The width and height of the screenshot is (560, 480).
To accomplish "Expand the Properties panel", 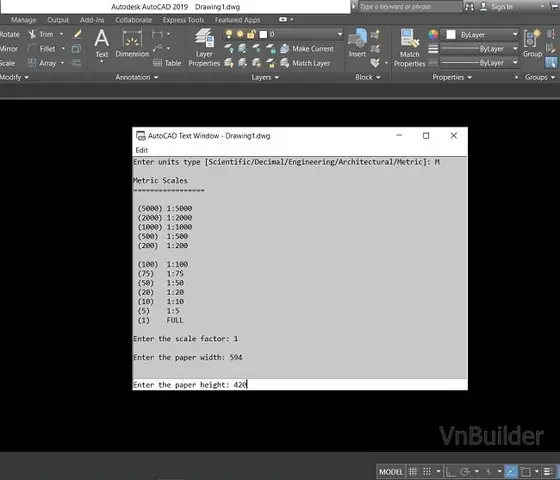I will click(x=452, y=77).
